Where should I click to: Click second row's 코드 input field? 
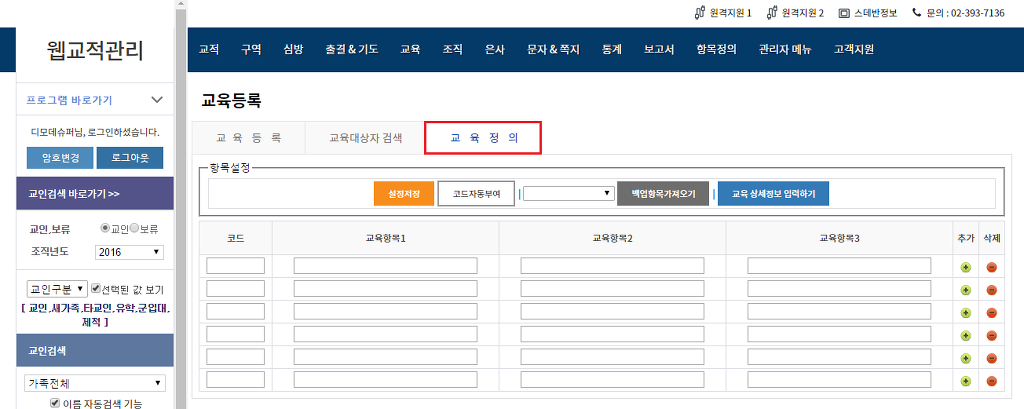click(236, 289)
